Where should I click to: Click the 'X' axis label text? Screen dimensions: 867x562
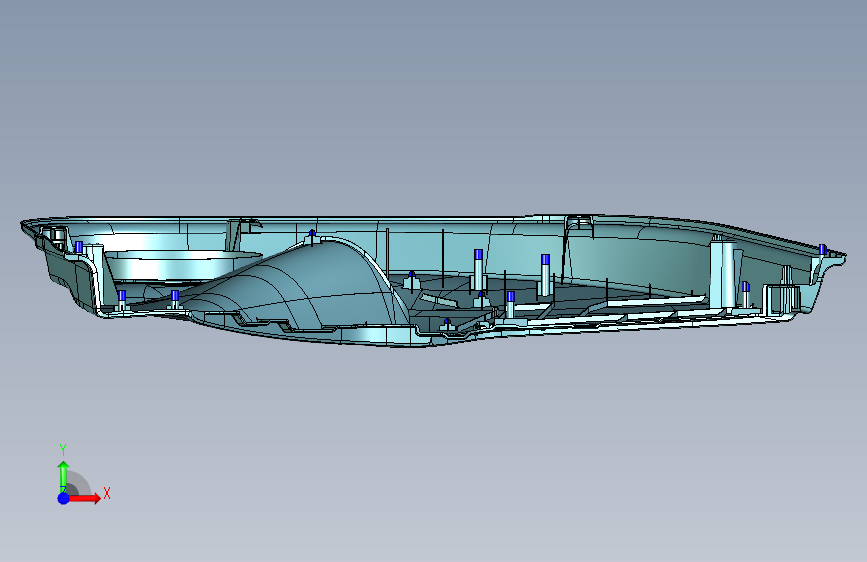point(107,493)
